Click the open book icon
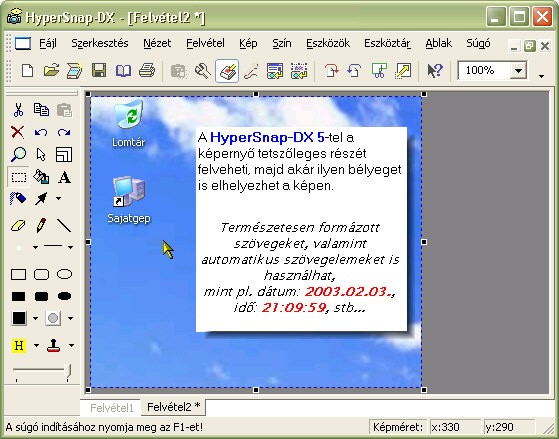 123,71
